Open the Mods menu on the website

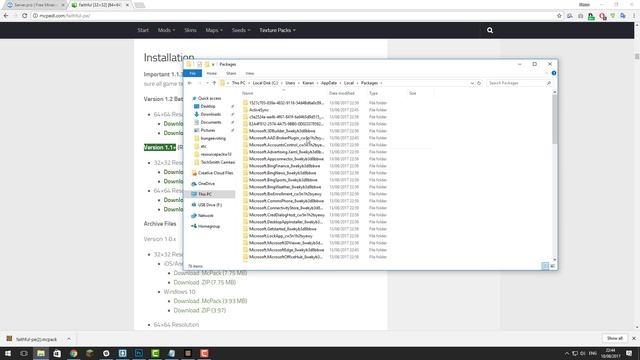pos(166,30)
